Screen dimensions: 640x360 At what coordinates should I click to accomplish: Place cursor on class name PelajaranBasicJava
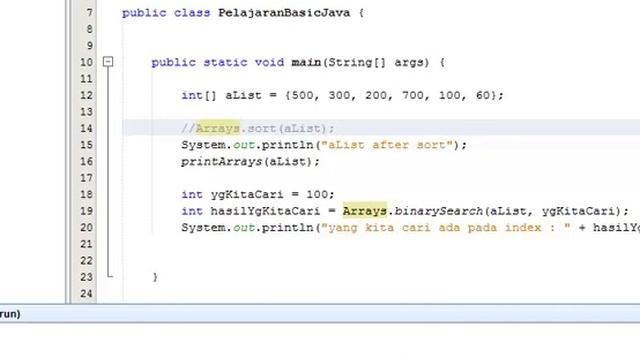click(x=284, y=13)
